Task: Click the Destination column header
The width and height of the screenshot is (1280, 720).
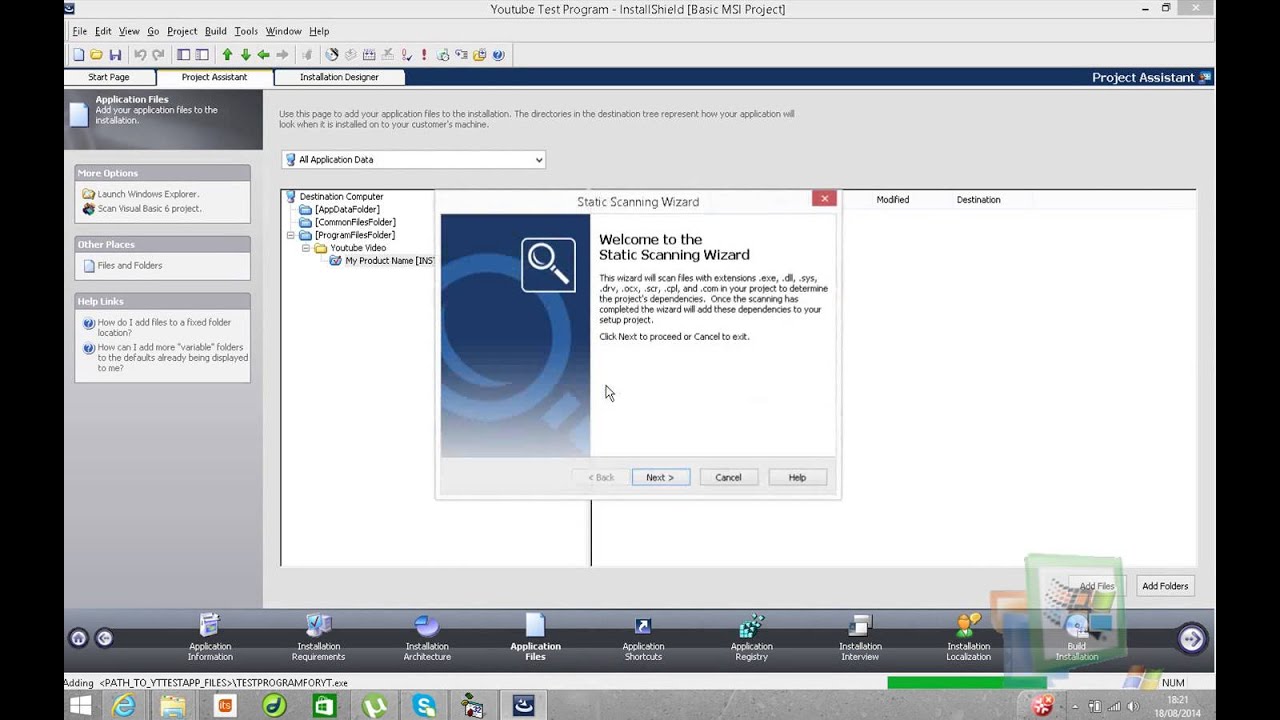Action: [x=978, y=200]
